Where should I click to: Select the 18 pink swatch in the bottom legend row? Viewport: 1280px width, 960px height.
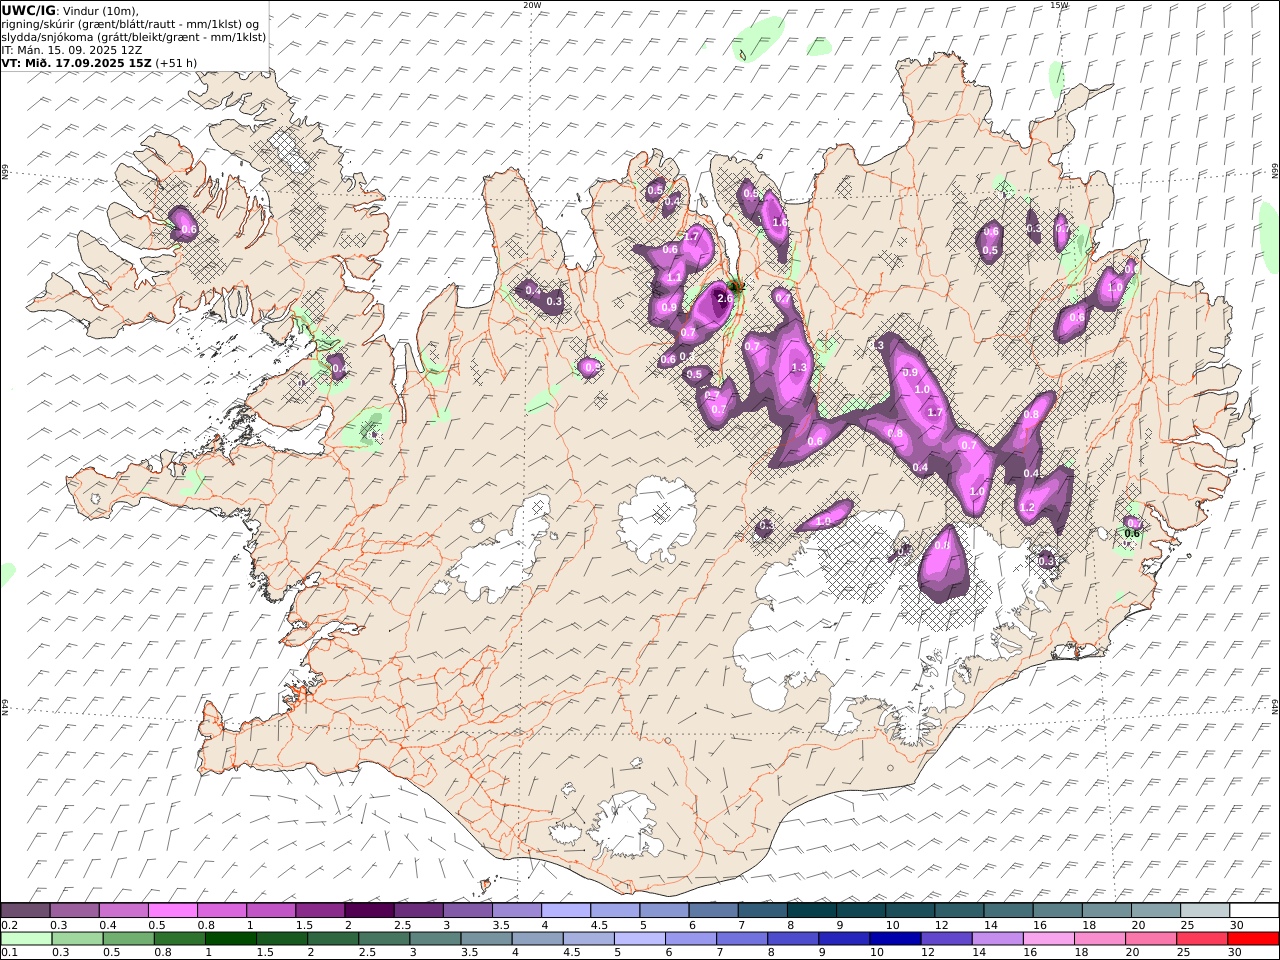1100,939
